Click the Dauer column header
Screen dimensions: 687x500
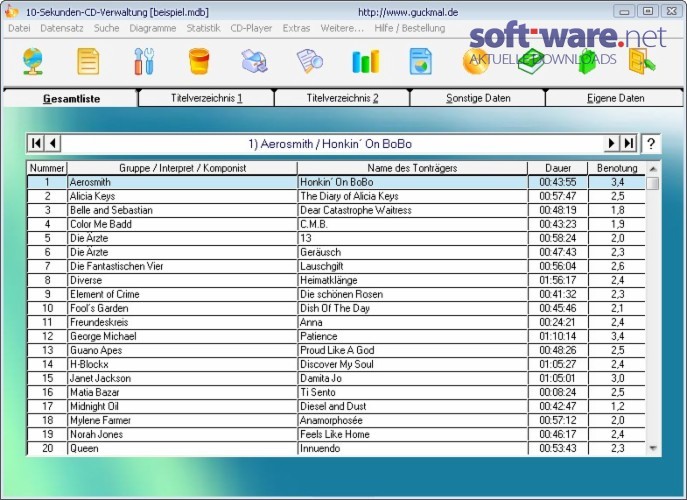(x=558, y=168)
